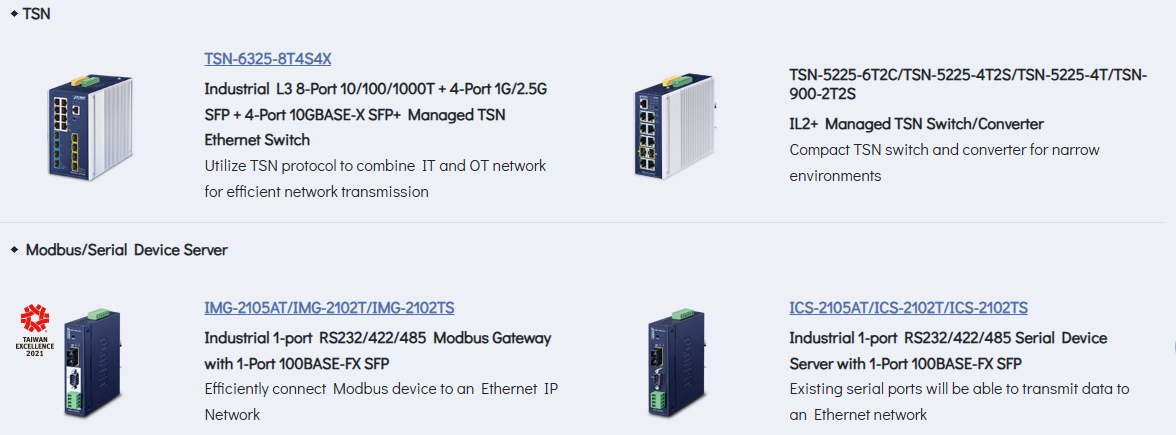Click the diamond bullet beside TSN heading
Viewport: 1176px width, 435px height.
pos(14,14)
